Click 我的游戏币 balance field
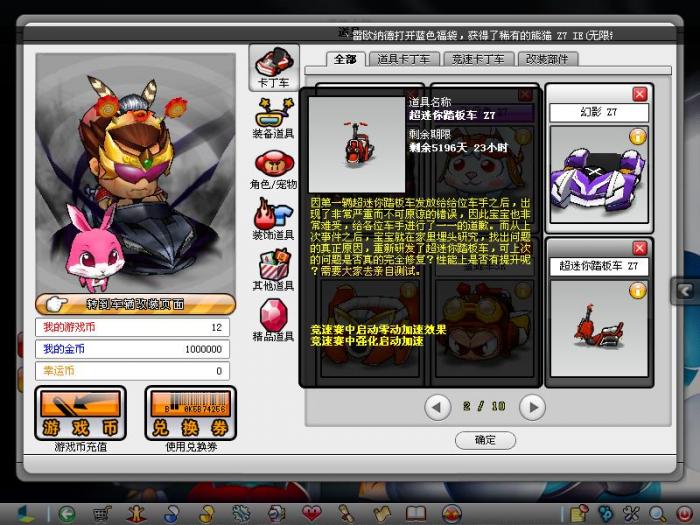700x525 pixels. tap(133, 327)
